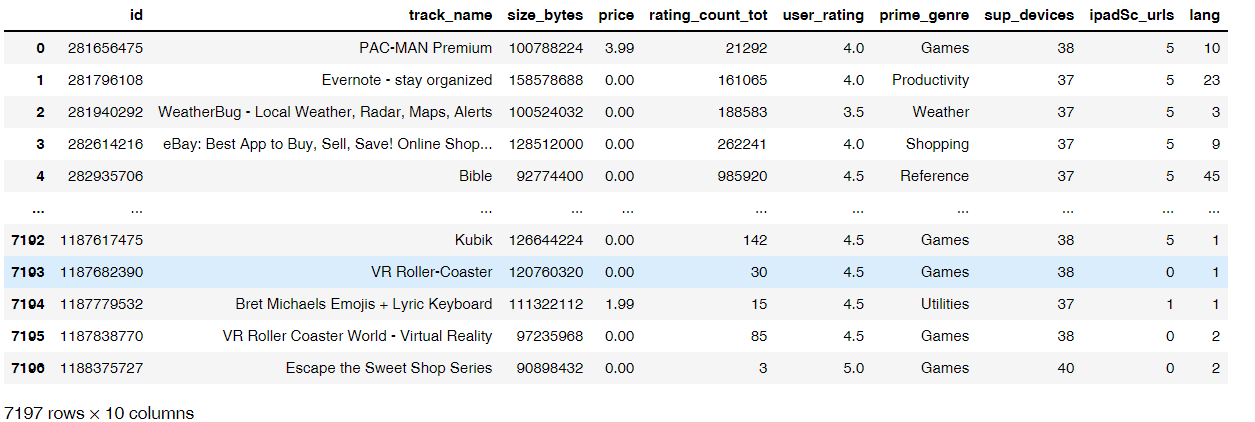
Task: Select the Bible track name cell
Action: tap(474, 176)
